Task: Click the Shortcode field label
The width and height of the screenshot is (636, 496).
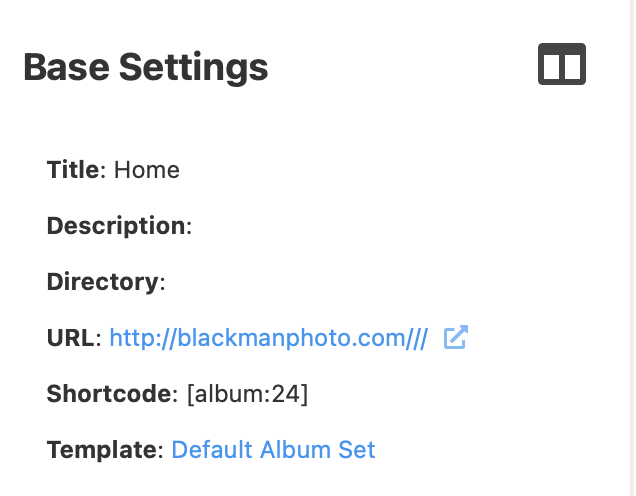Action: (110, 394)
